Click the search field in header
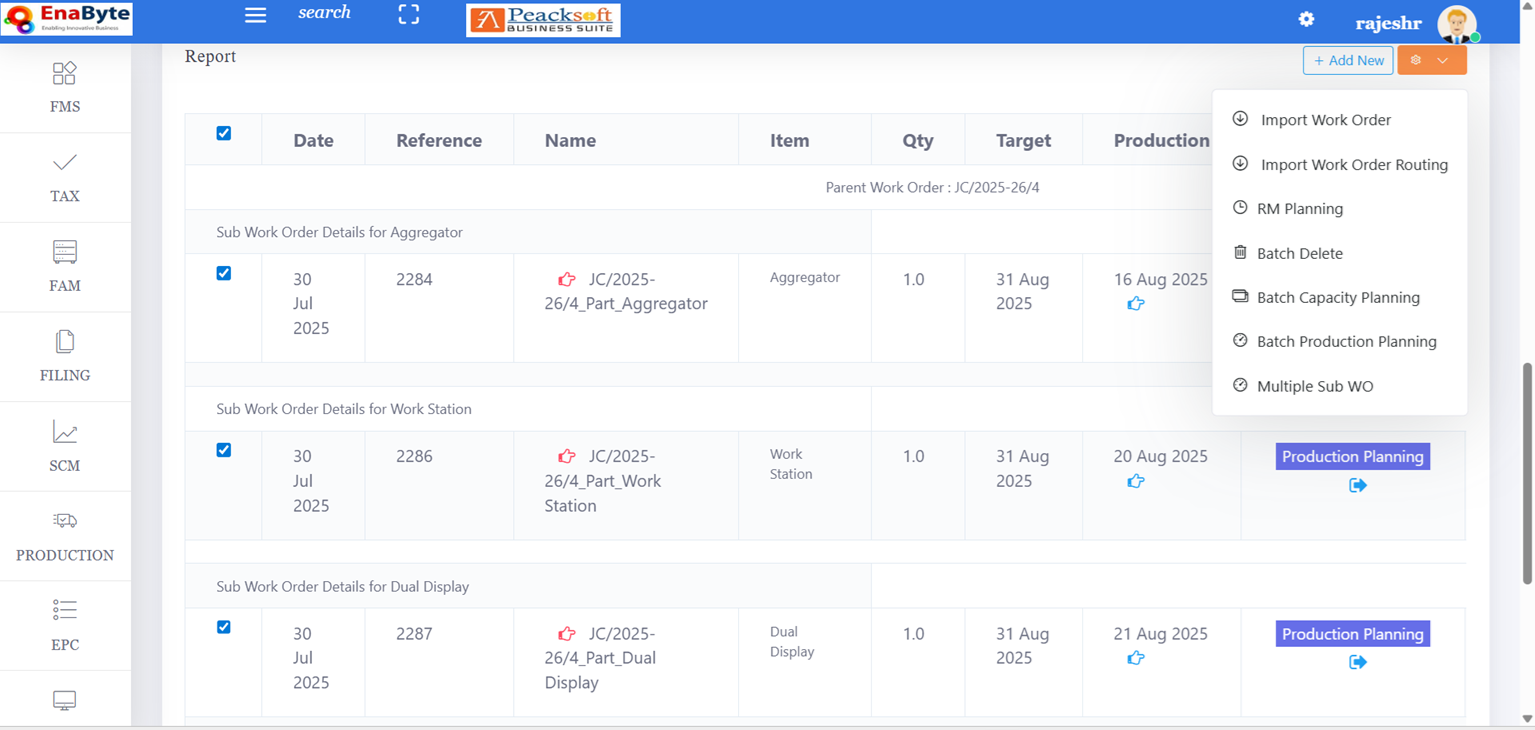 tap(324, 13)
